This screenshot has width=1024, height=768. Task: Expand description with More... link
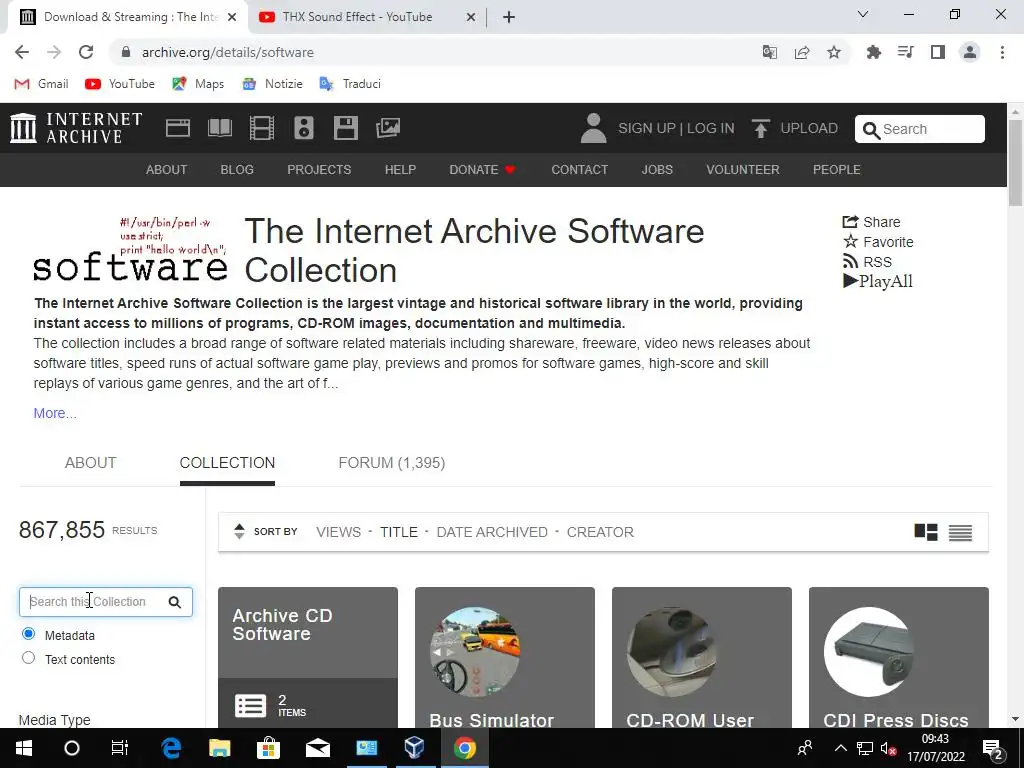pyautogui.click(x=55, y=413)
